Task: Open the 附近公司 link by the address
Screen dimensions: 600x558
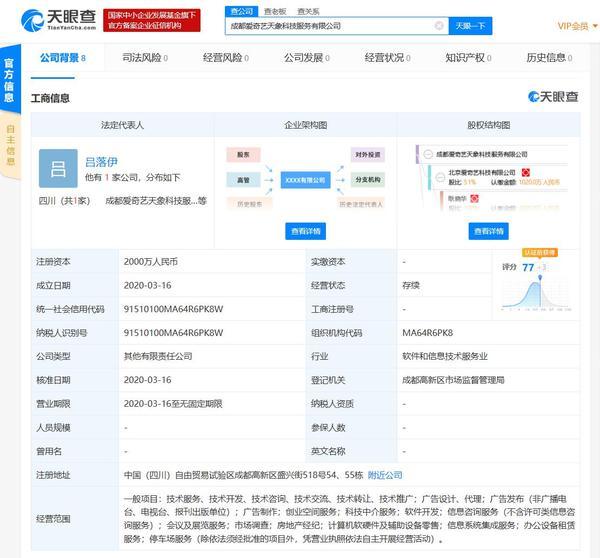Action: 384,475
